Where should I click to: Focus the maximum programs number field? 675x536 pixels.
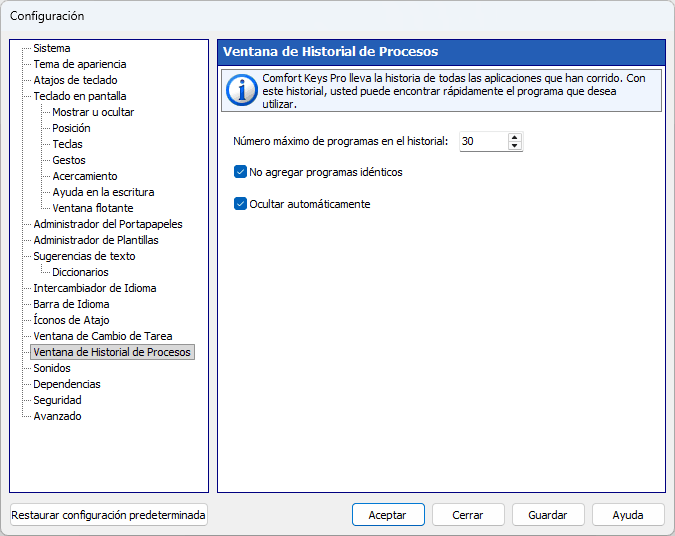click(x=483, y=141)
